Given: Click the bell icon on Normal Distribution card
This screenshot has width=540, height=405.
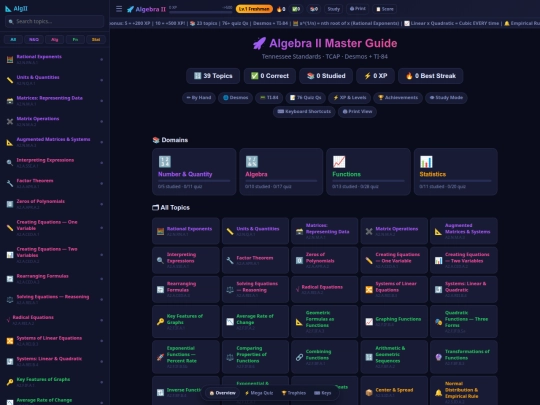Looking at the screenshot, I should click(438, 393).
